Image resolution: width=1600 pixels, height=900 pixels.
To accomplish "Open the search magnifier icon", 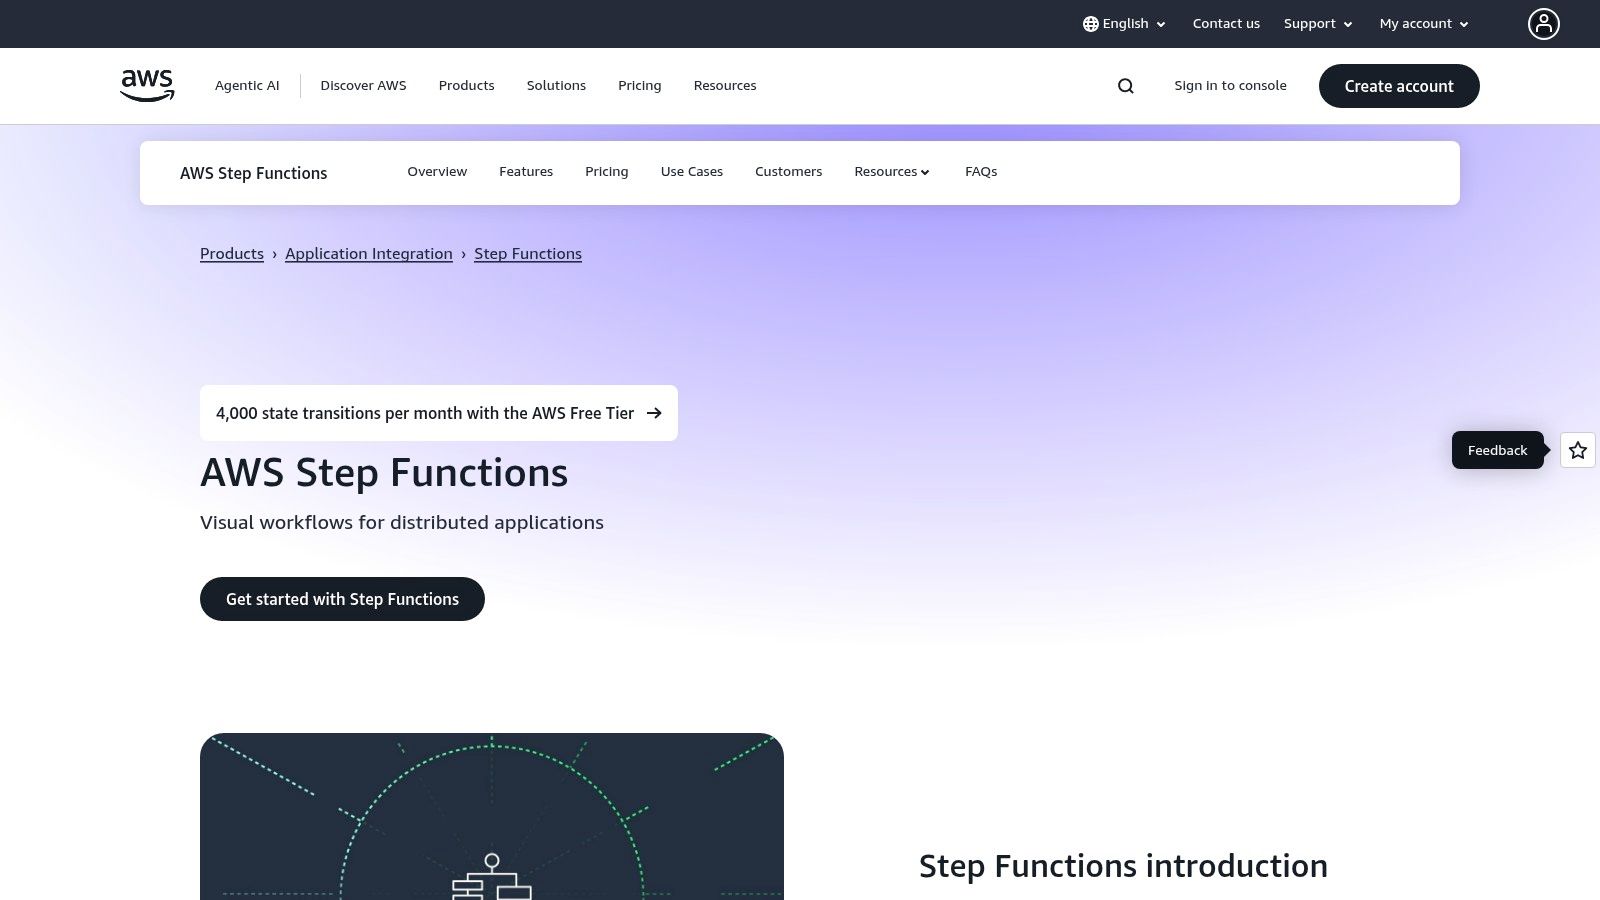I will click(x=1126, y=86).
